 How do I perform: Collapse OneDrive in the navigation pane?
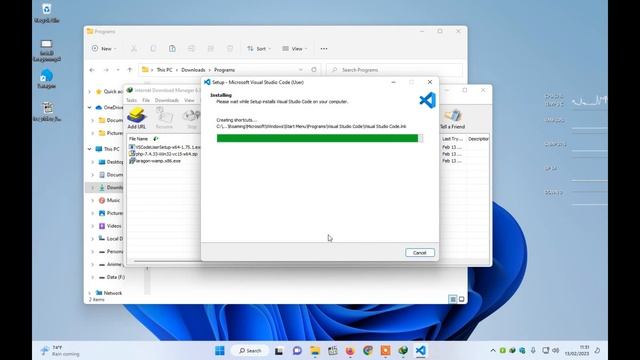(90, 107)
